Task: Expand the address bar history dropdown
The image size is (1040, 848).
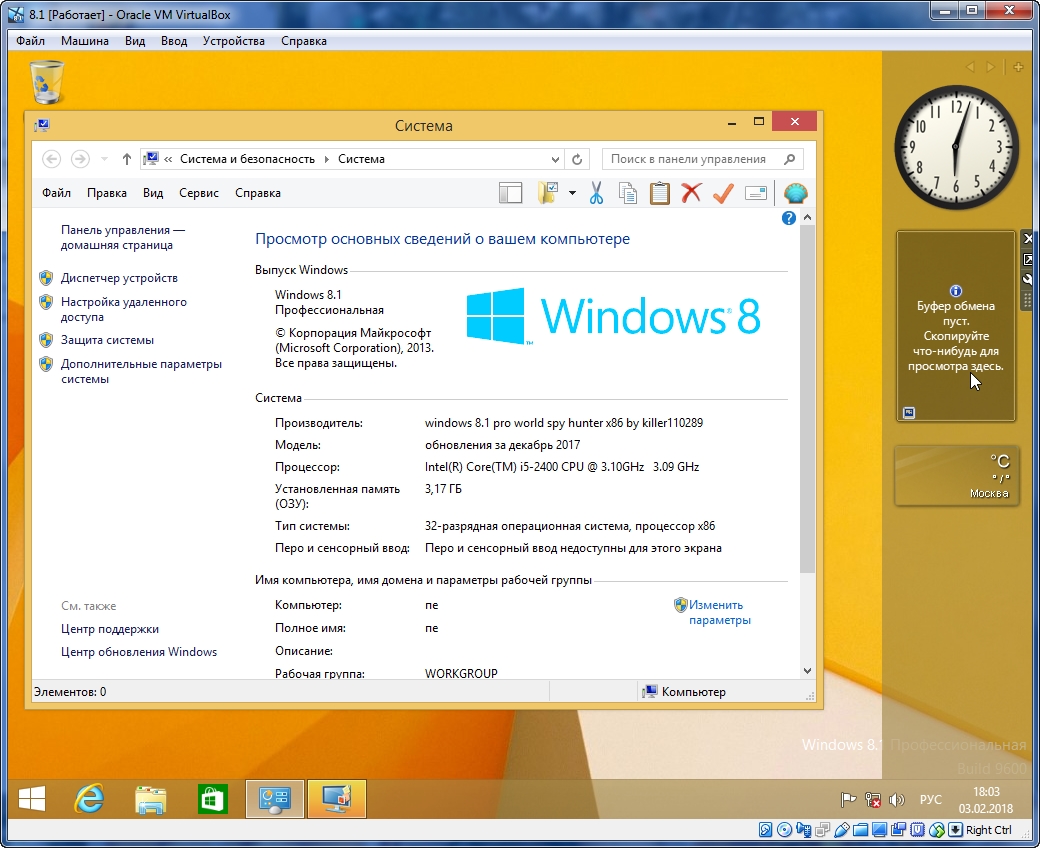Action: pyautogui.click(x=555, y=159)
